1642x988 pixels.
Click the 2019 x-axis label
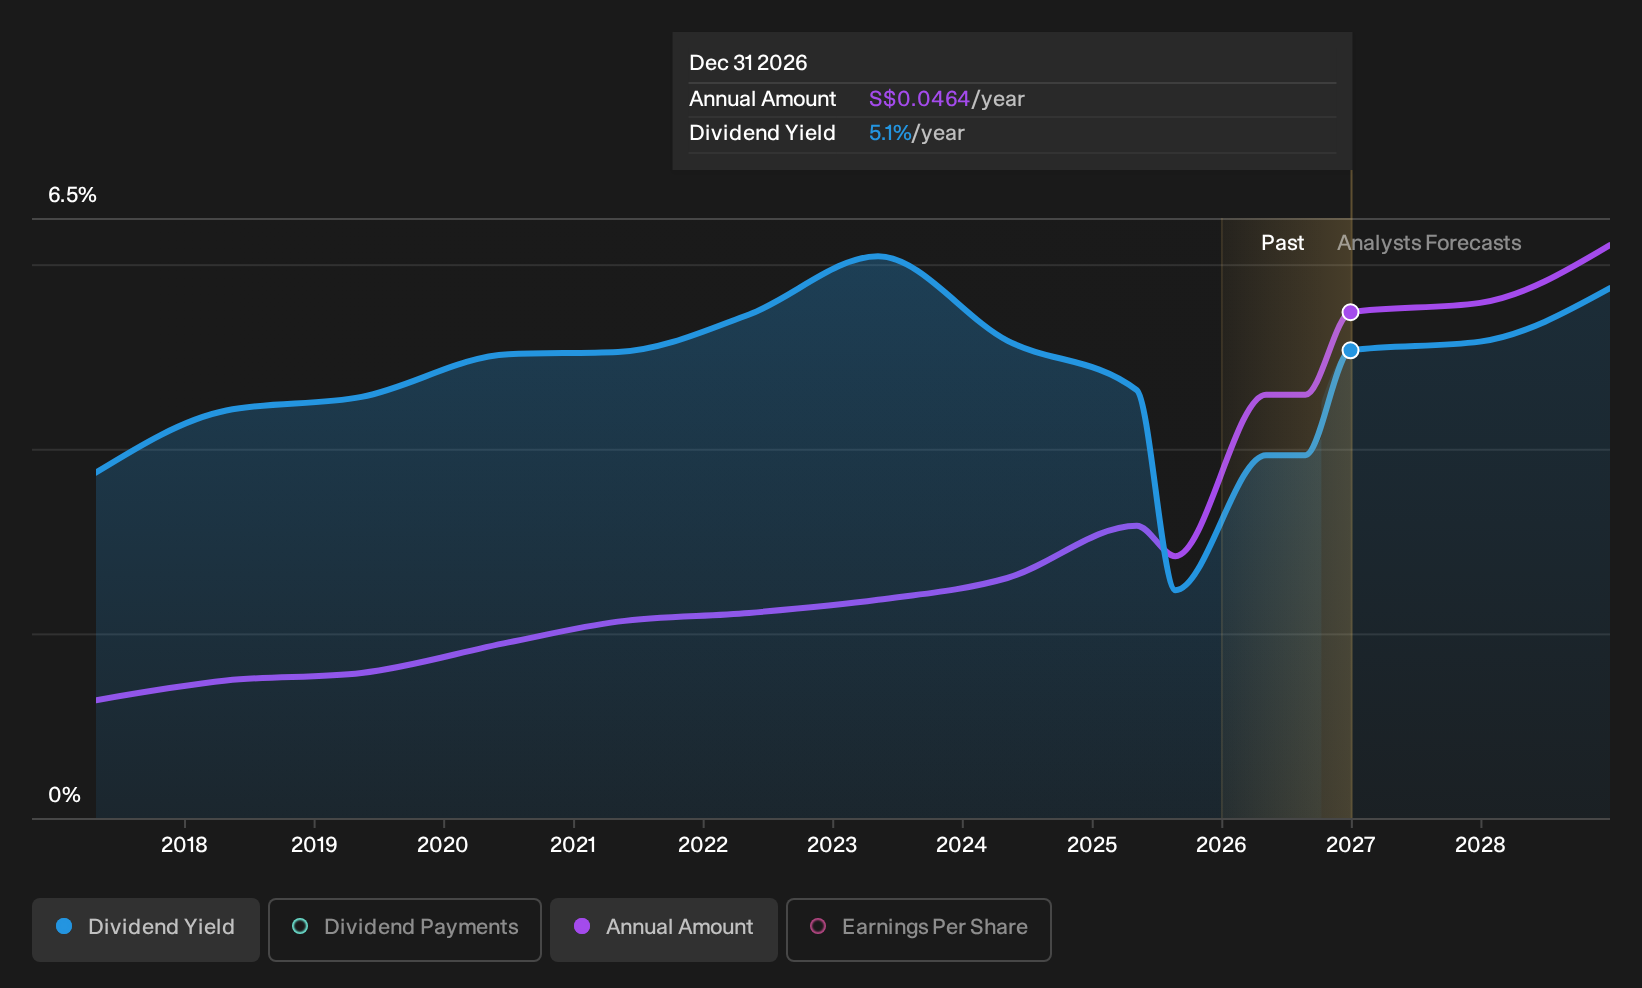coord(314,845)
